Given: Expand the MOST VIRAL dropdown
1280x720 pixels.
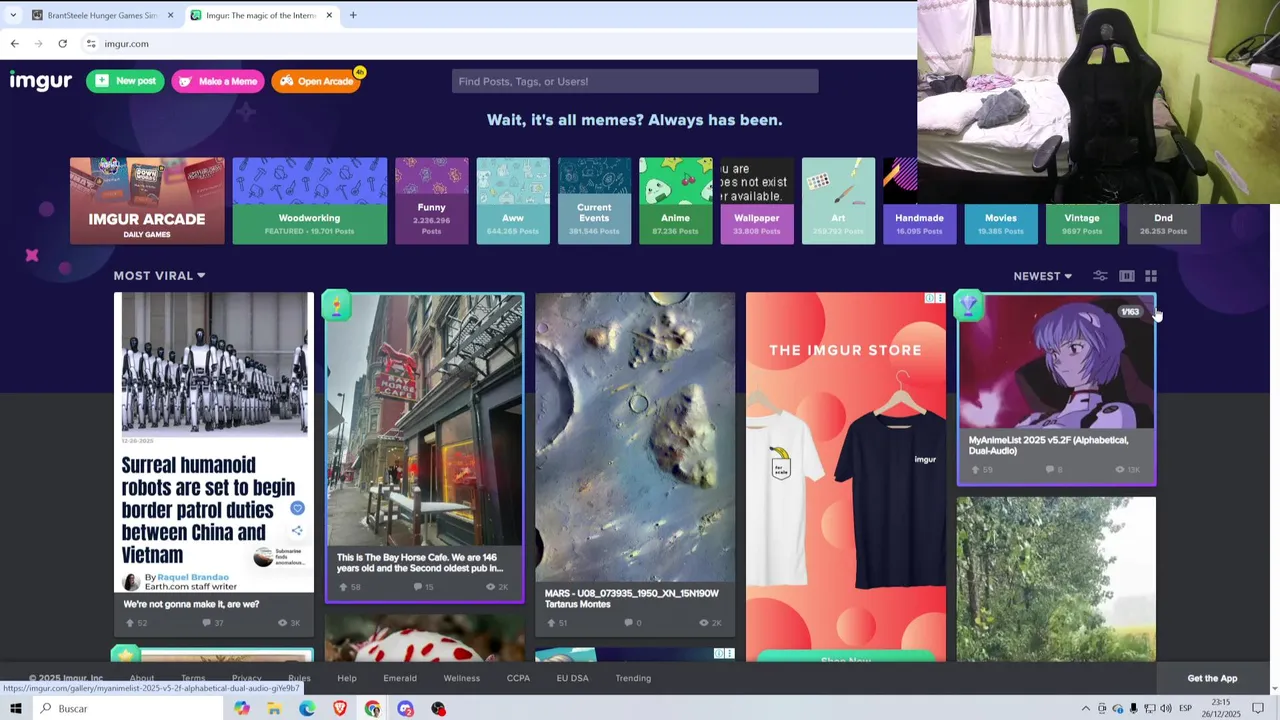Looking at the screenshot, I should 159,276.
